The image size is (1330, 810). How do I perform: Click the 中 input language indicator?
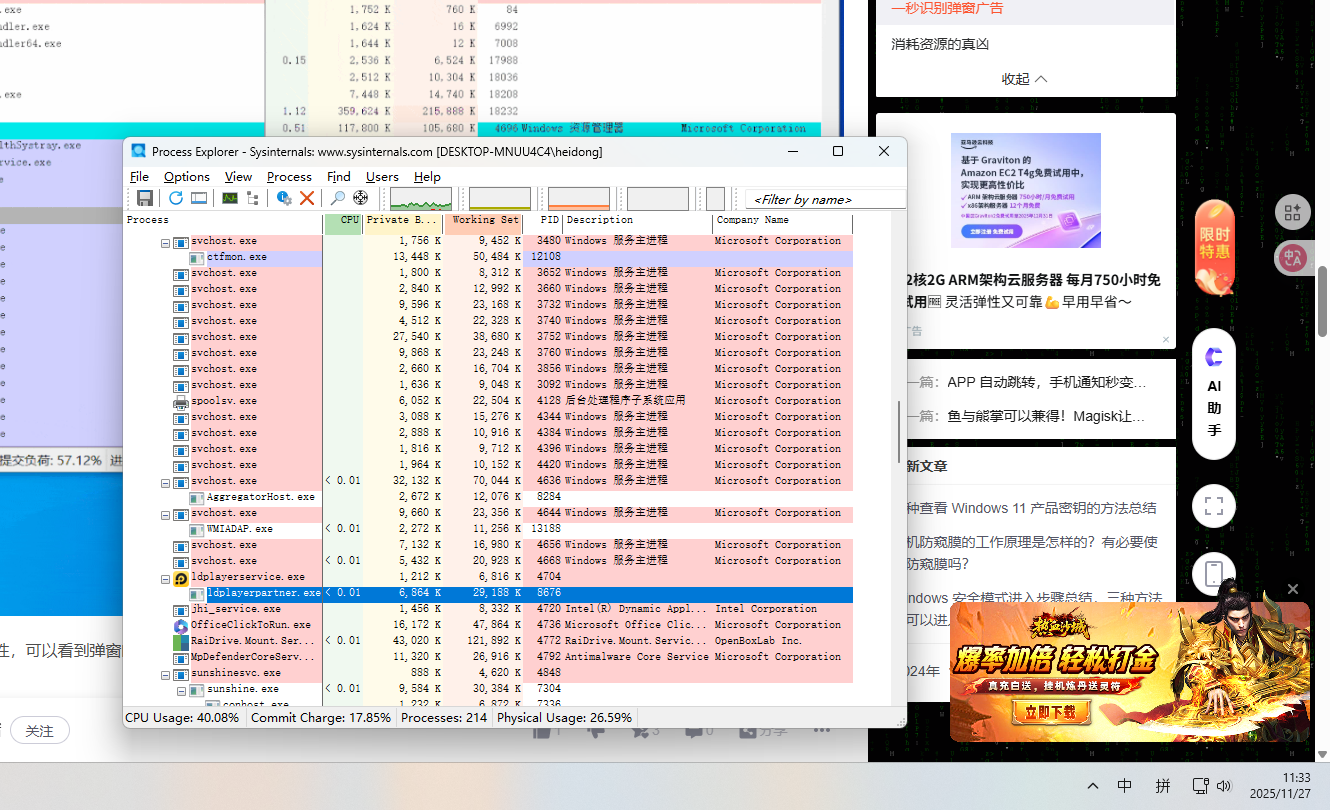(x=1125, y=786)
